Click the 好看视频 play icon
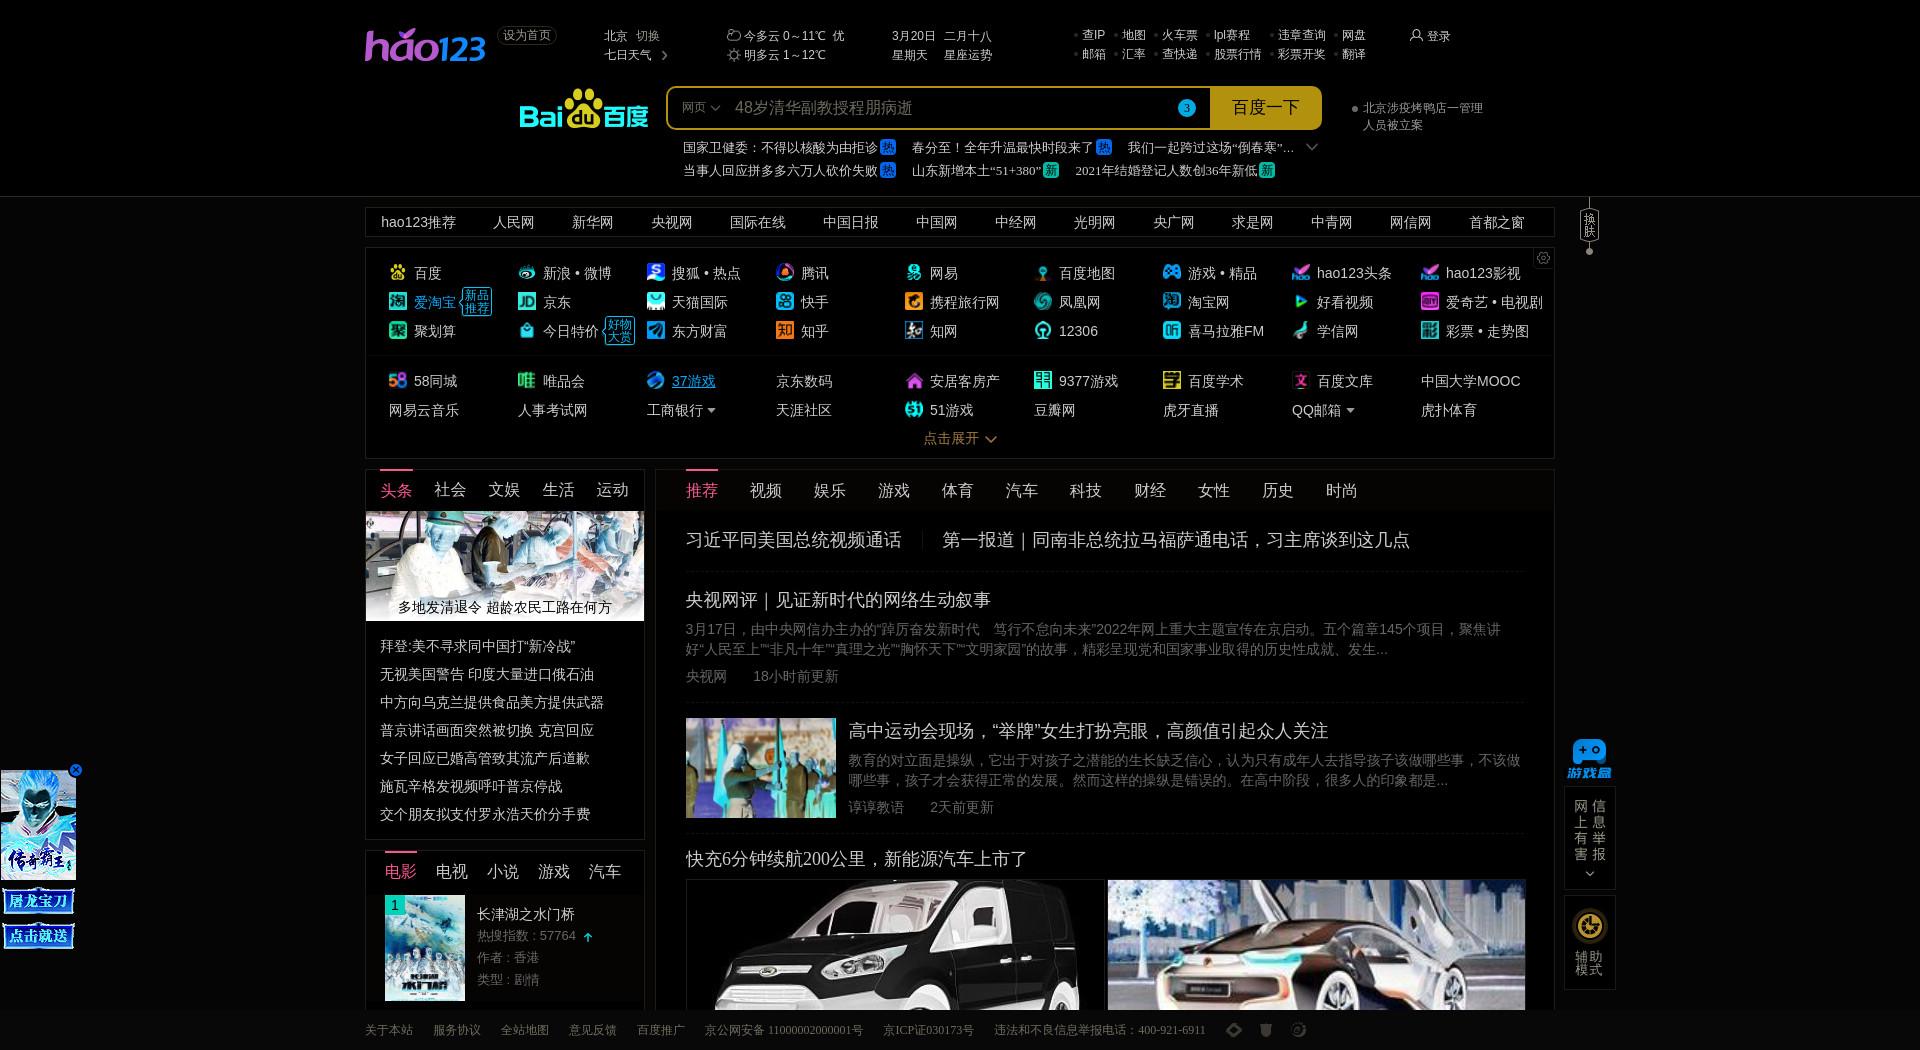1920x1050 pixels. (x=1301, y=301)
